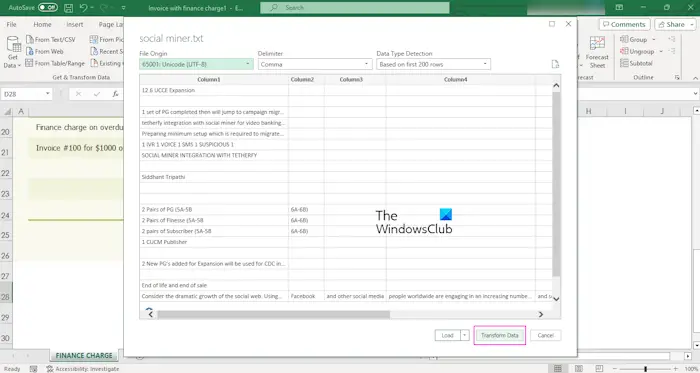Click From Table/Range icon
This screenshot has width=700, height=373.
click(29, 63)
